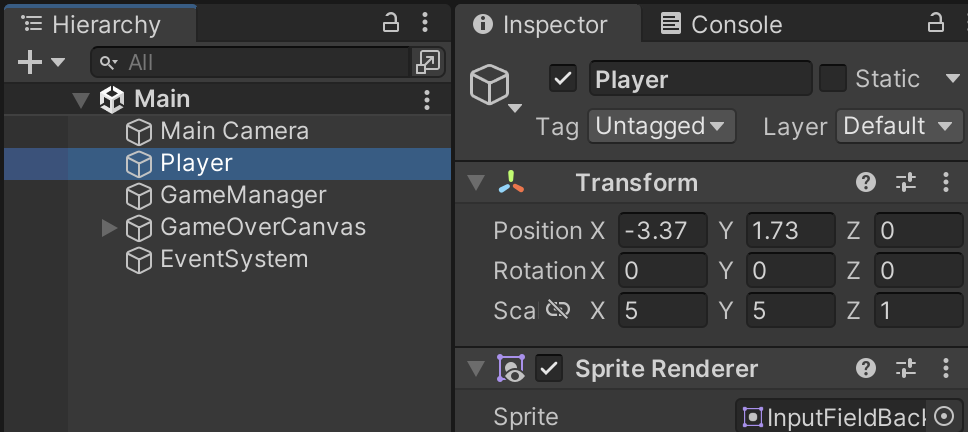Click the Sprite object picker circle
This screenshot has width=968, height=432.
pos(945,417)
